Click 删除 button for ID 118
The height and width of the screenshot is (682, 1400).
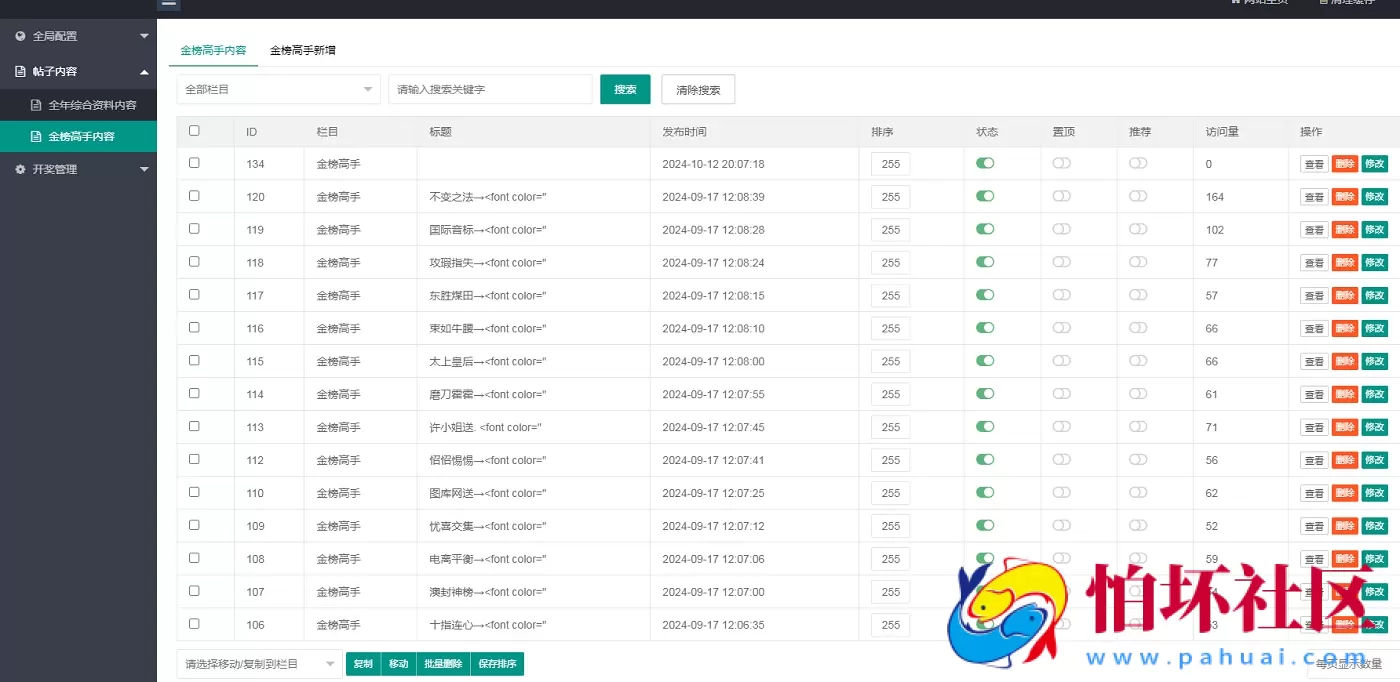point(1344,263)
